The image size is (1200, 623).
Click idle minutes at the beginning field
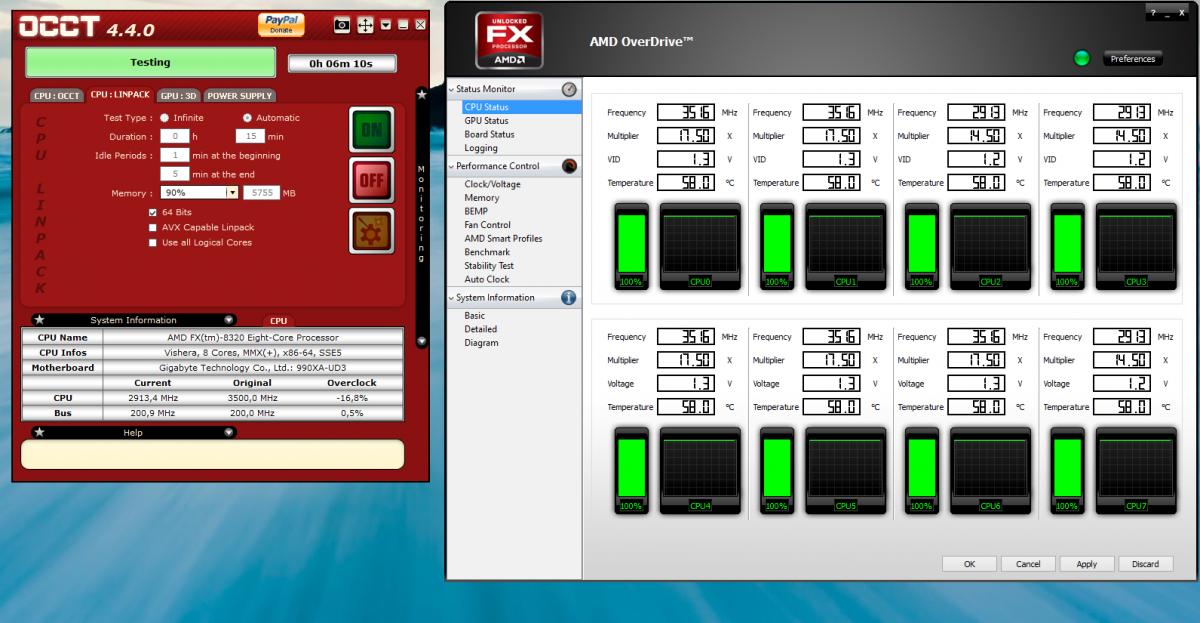[175, 155]
